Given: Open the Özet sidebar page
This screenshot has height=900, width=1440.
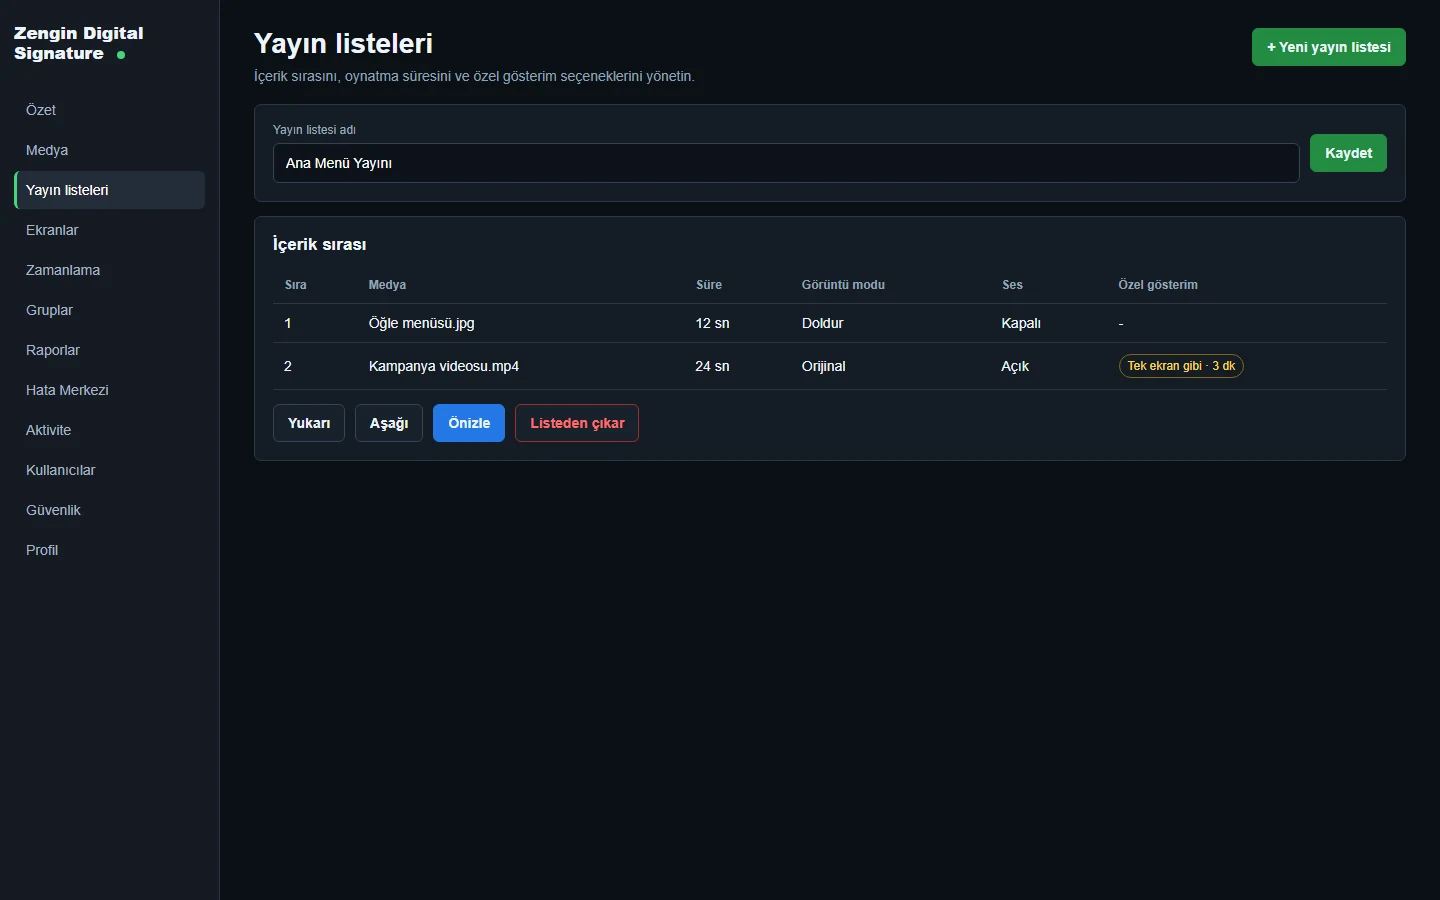Looking at the screenshot, I should (109, 110).
